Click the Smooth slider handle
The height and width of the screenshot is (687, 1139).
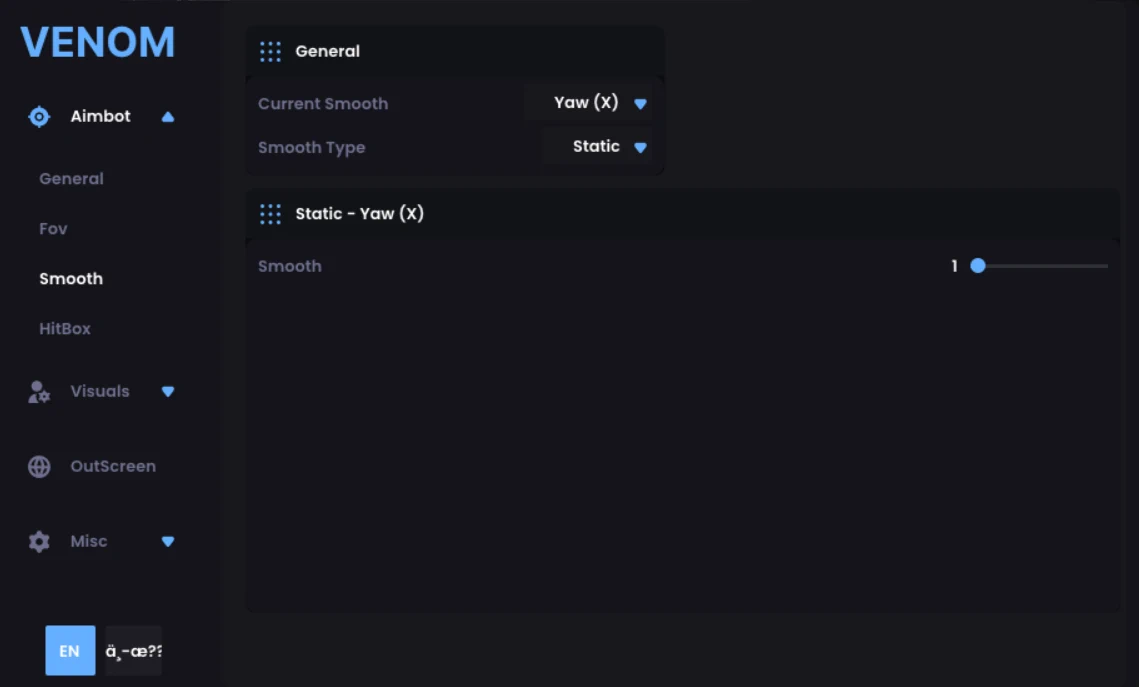pyautogui.click(x=978, y=266)
